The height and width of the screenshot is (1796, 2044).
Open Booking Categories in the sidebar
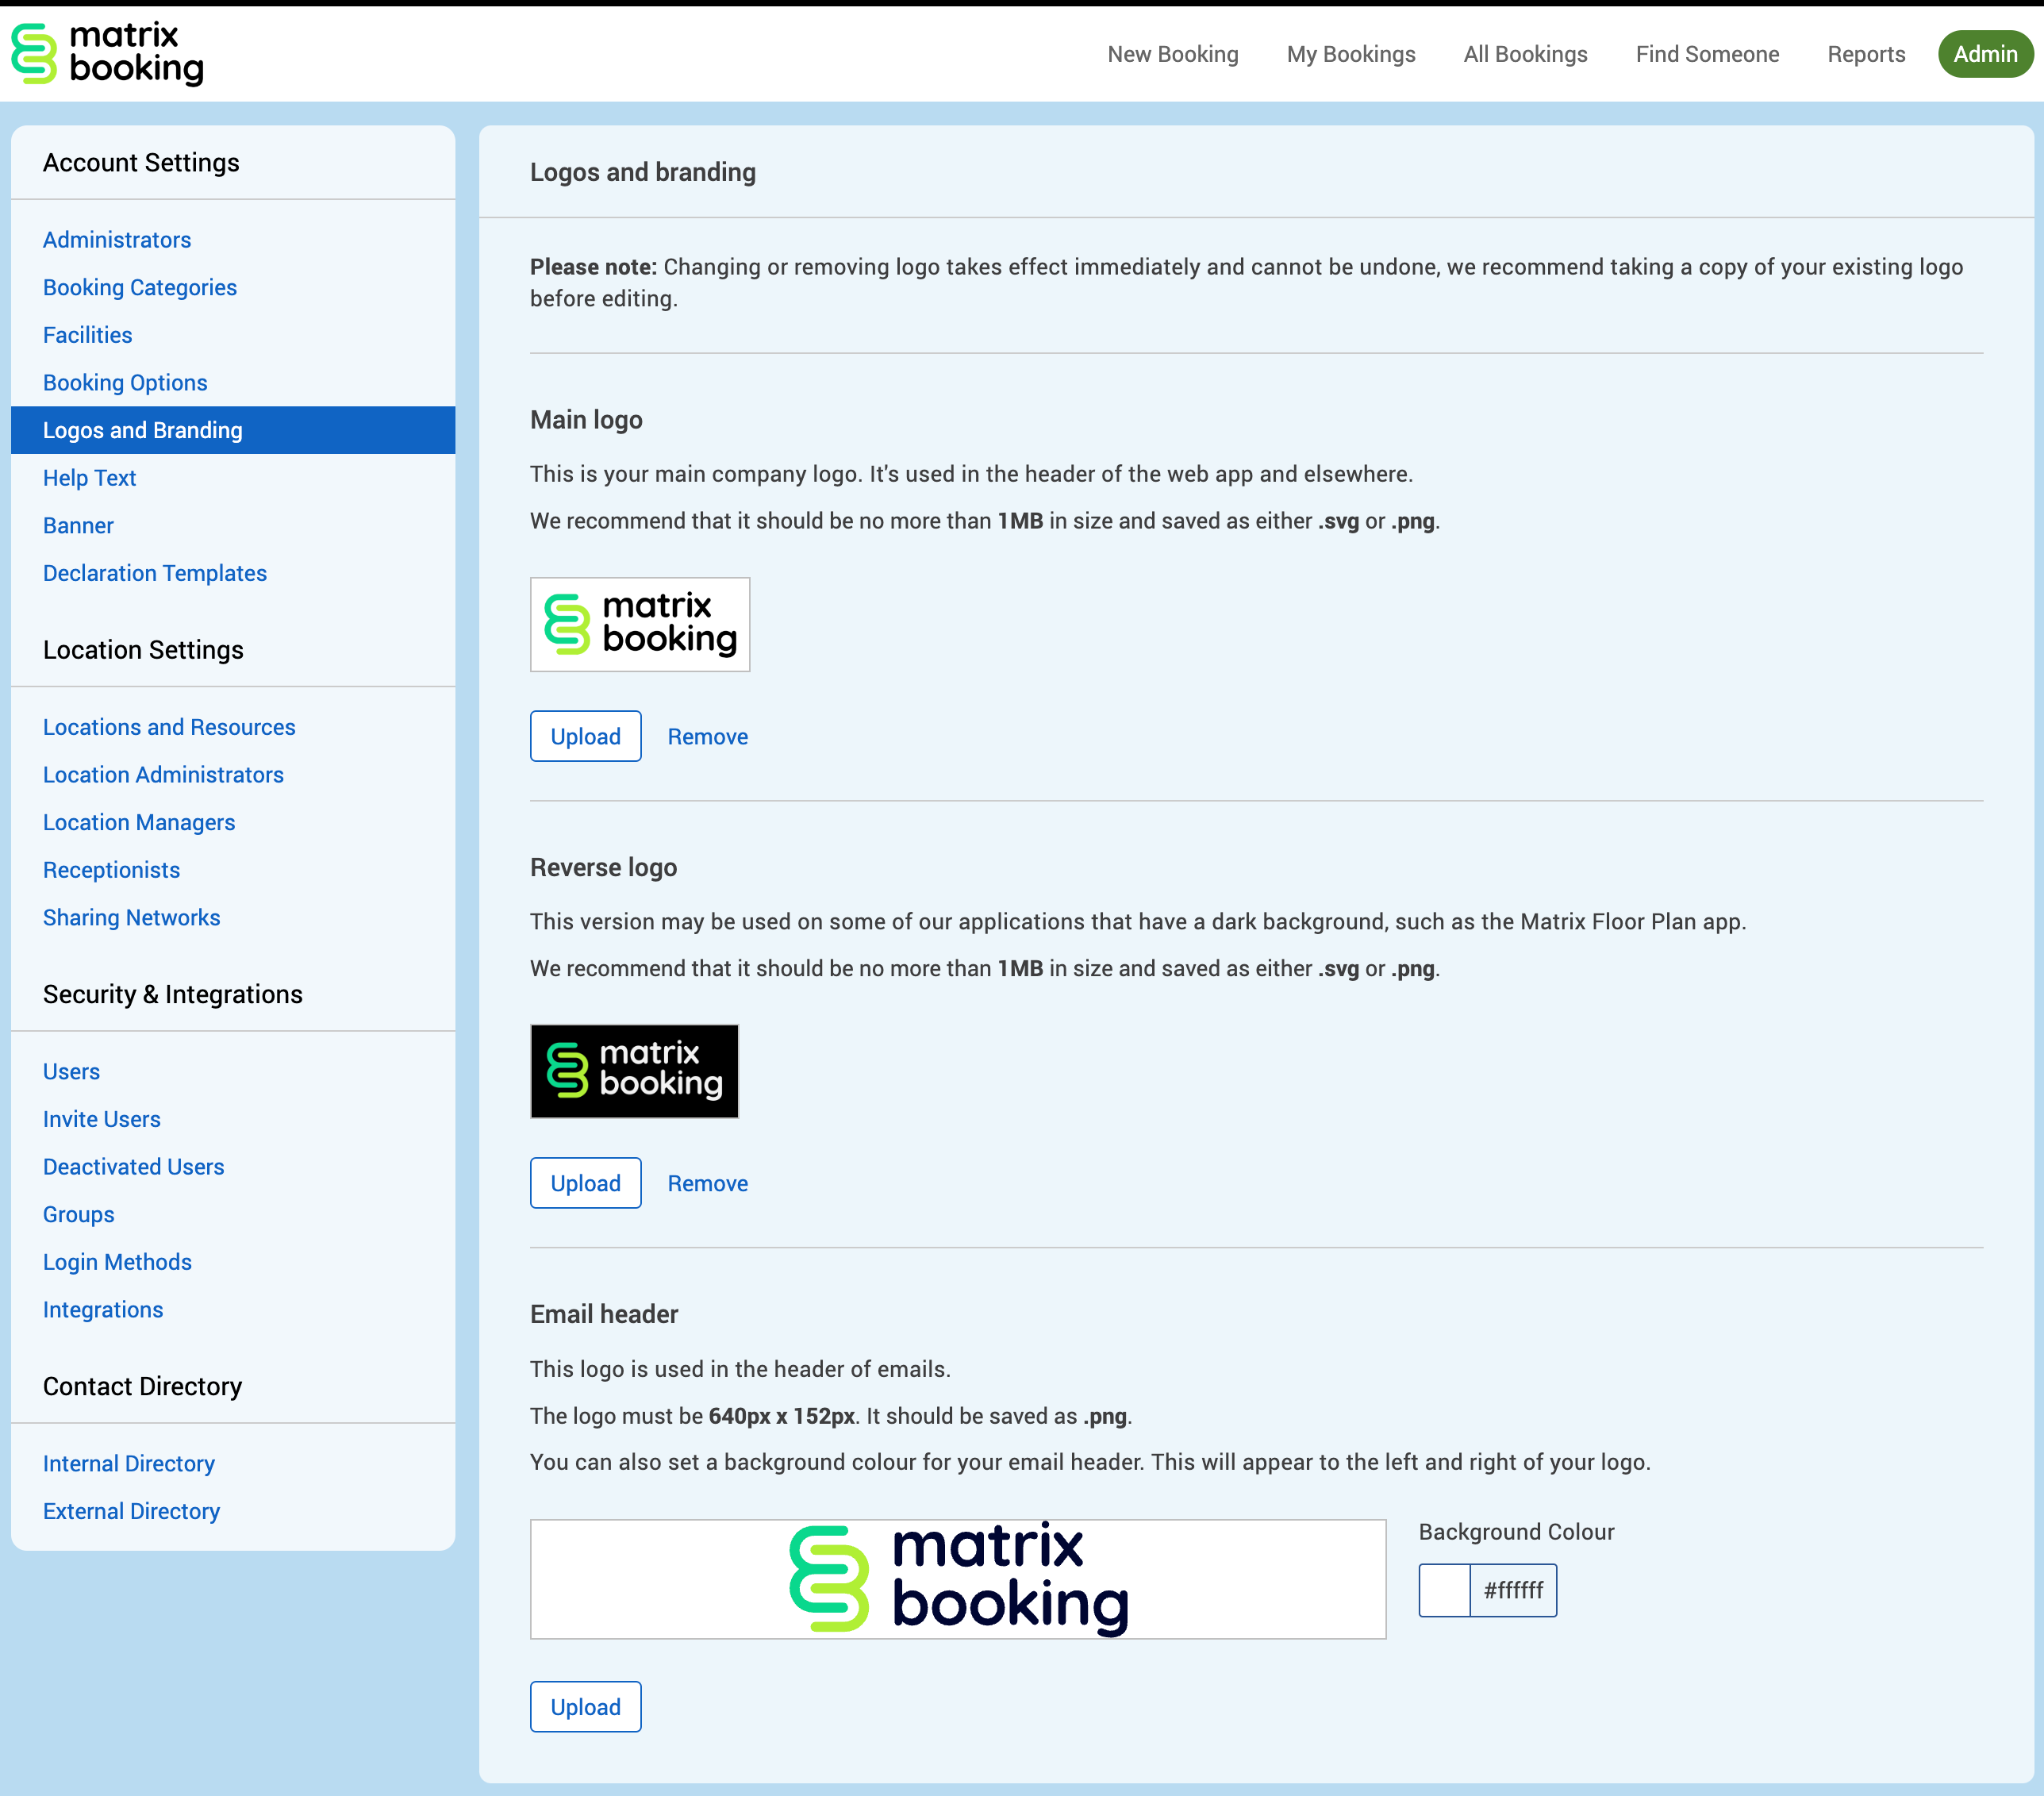tap(140, 287)
